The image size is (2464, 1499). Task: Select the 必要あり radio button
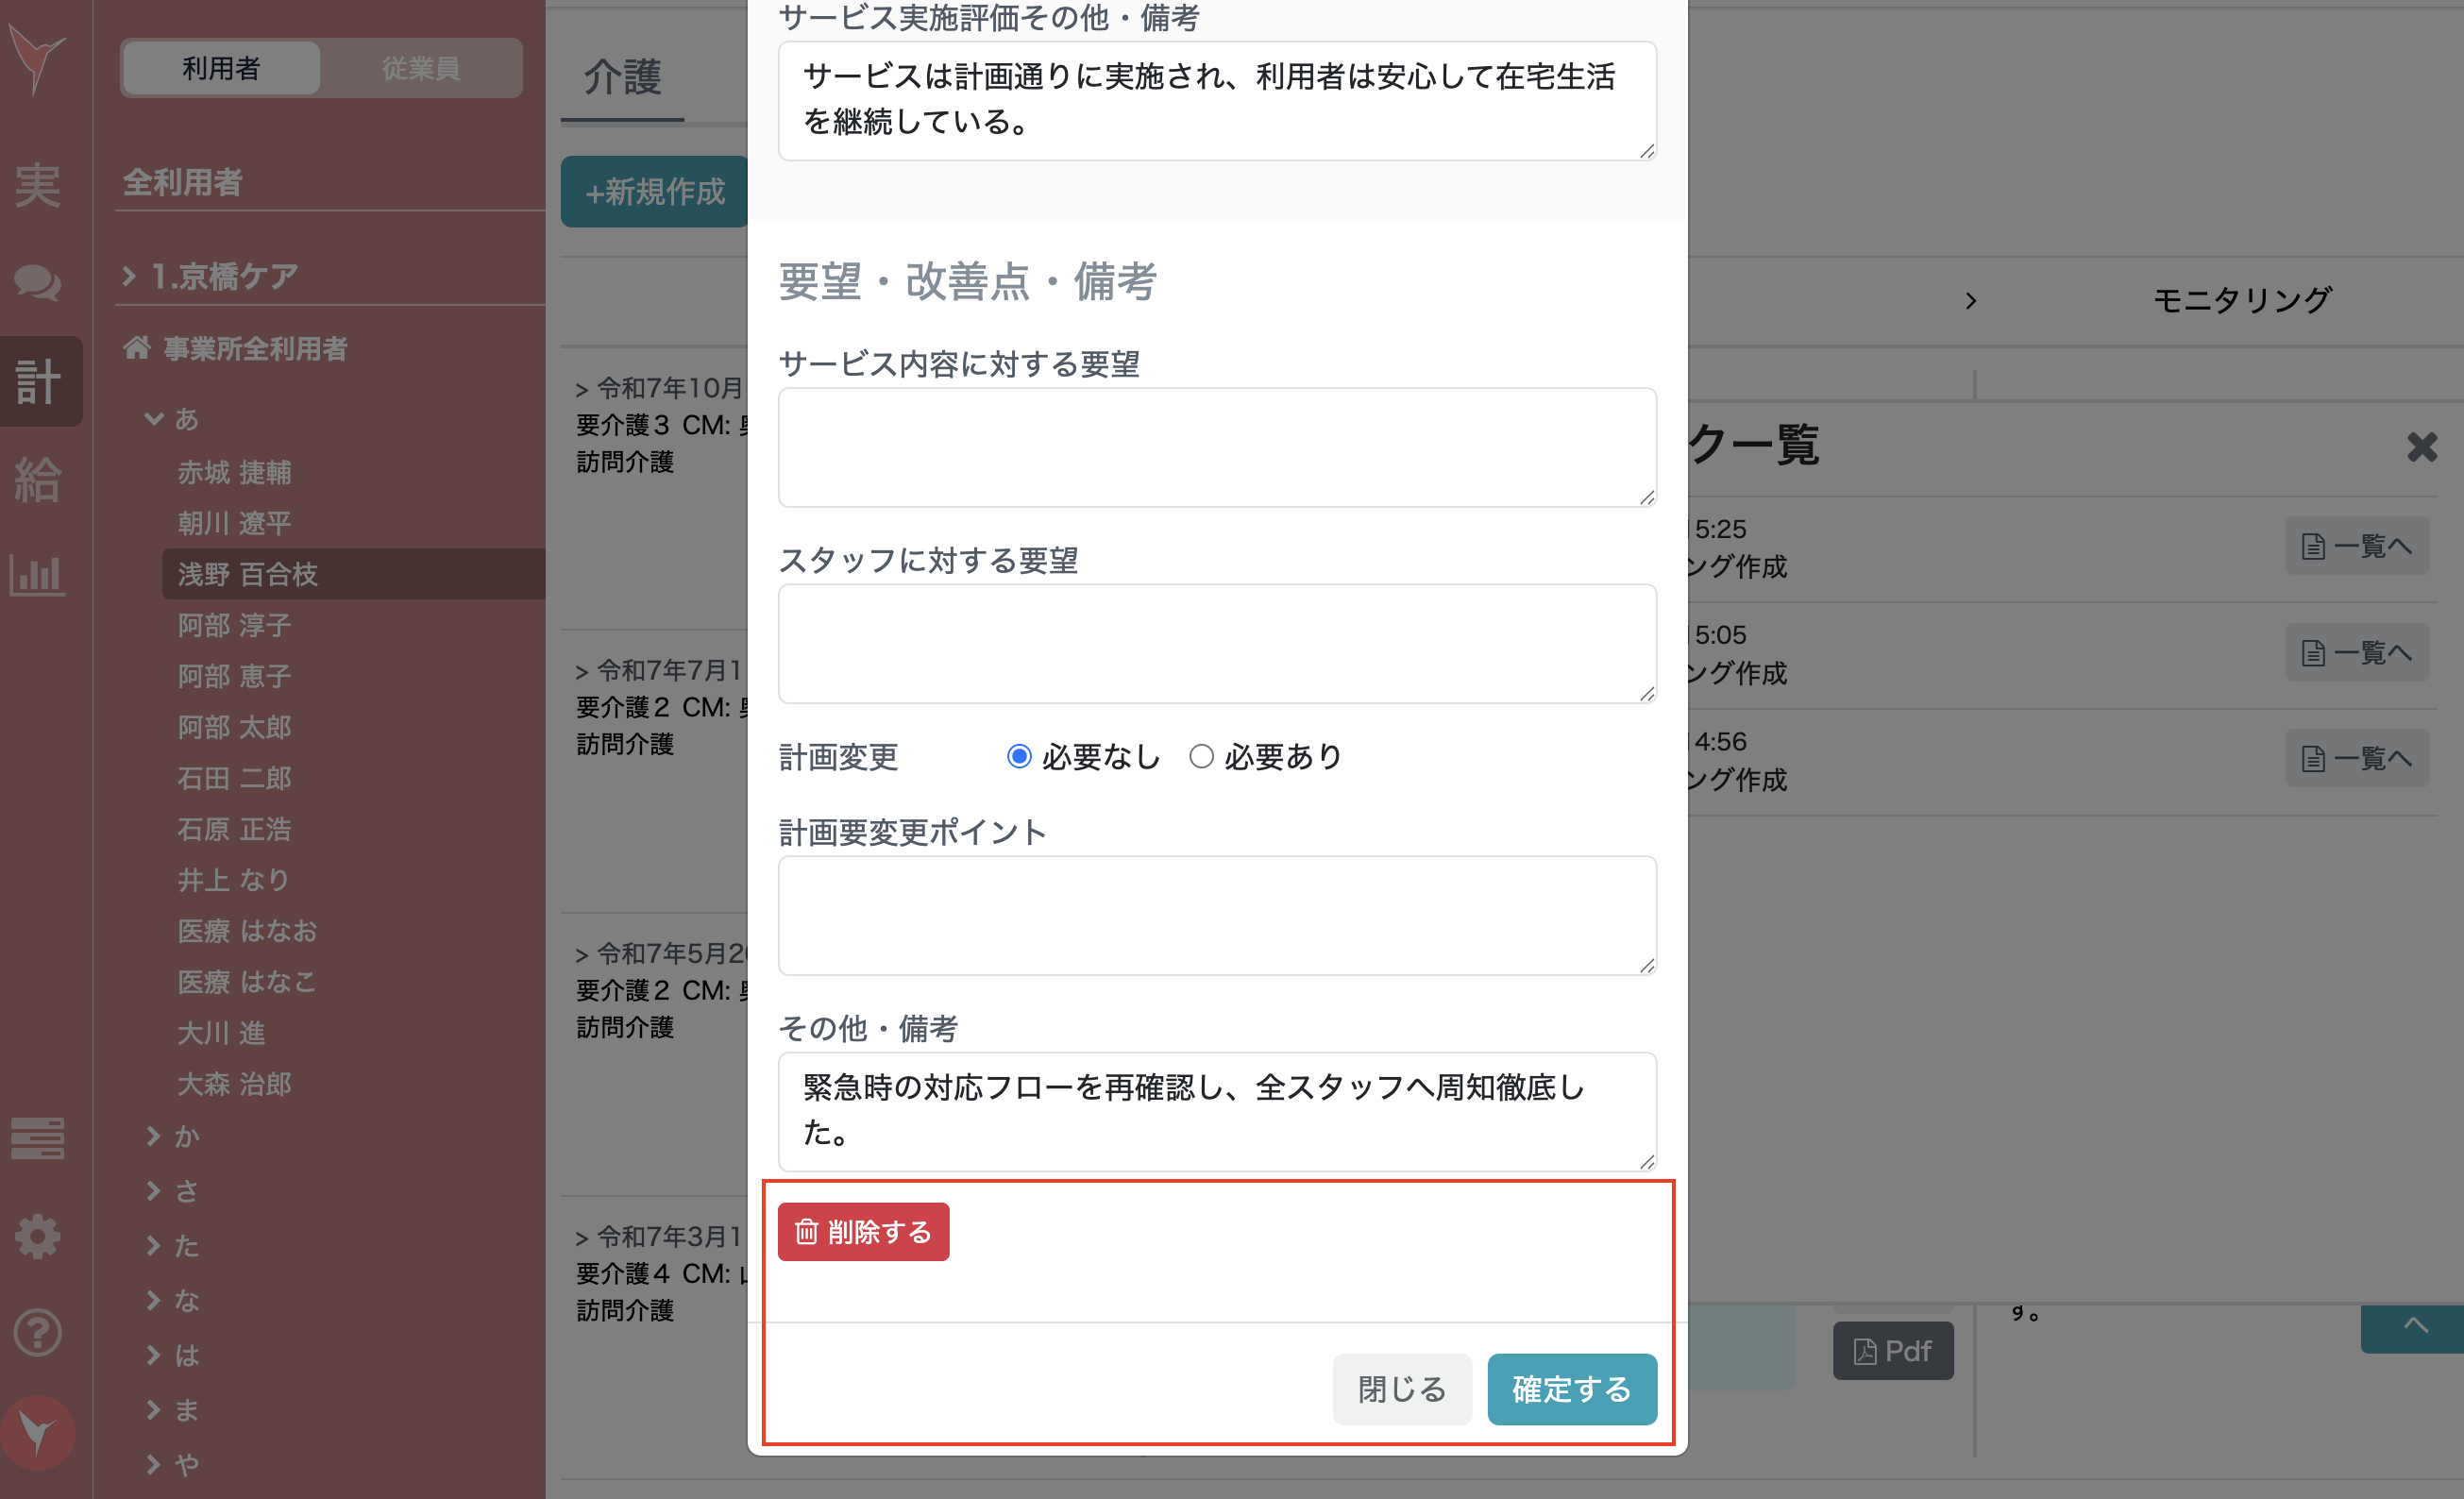click(1201, 756)
